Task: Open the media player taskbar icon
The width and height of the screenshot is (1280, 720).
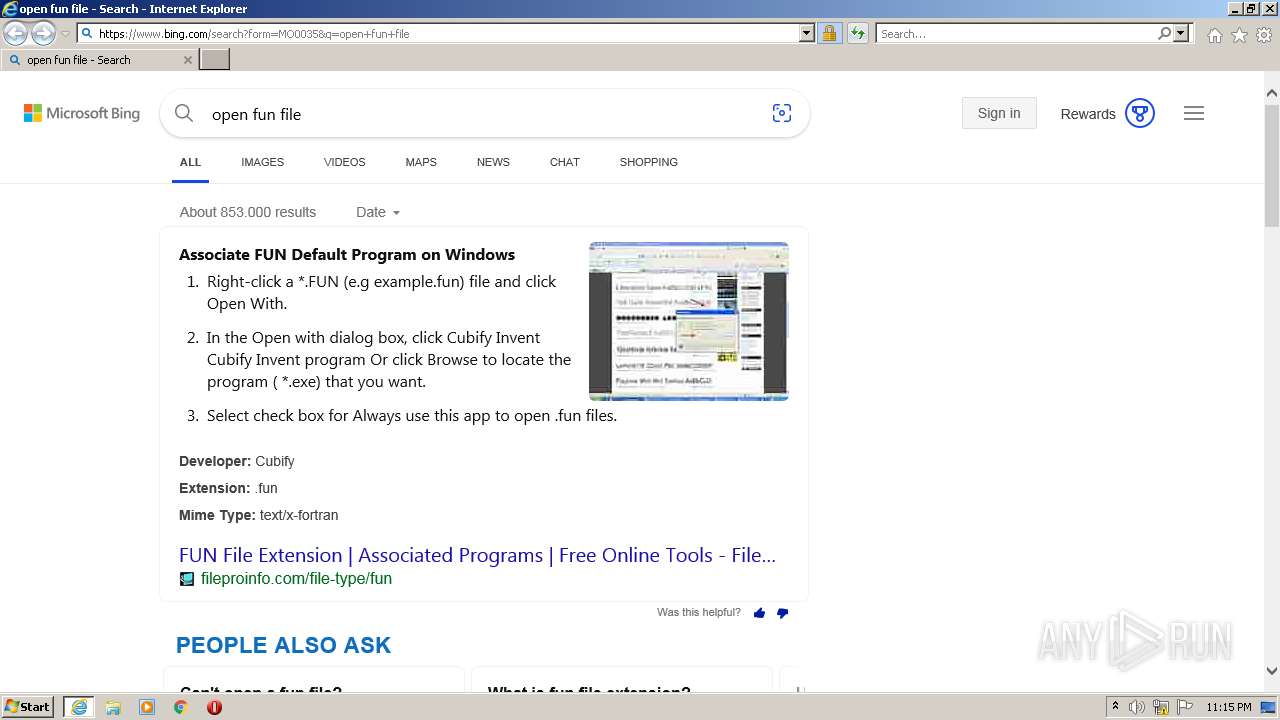Action: click(147, 707)
